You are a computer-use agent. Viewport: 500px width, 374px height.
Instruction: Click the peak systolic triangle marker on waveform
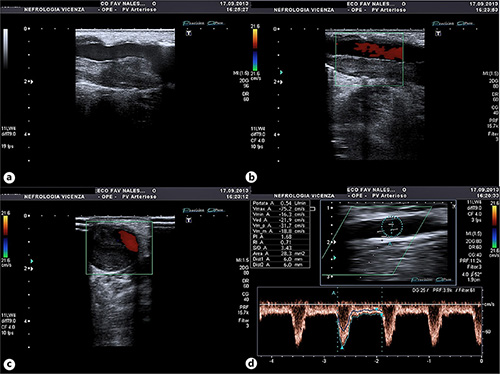pos(342,348)
